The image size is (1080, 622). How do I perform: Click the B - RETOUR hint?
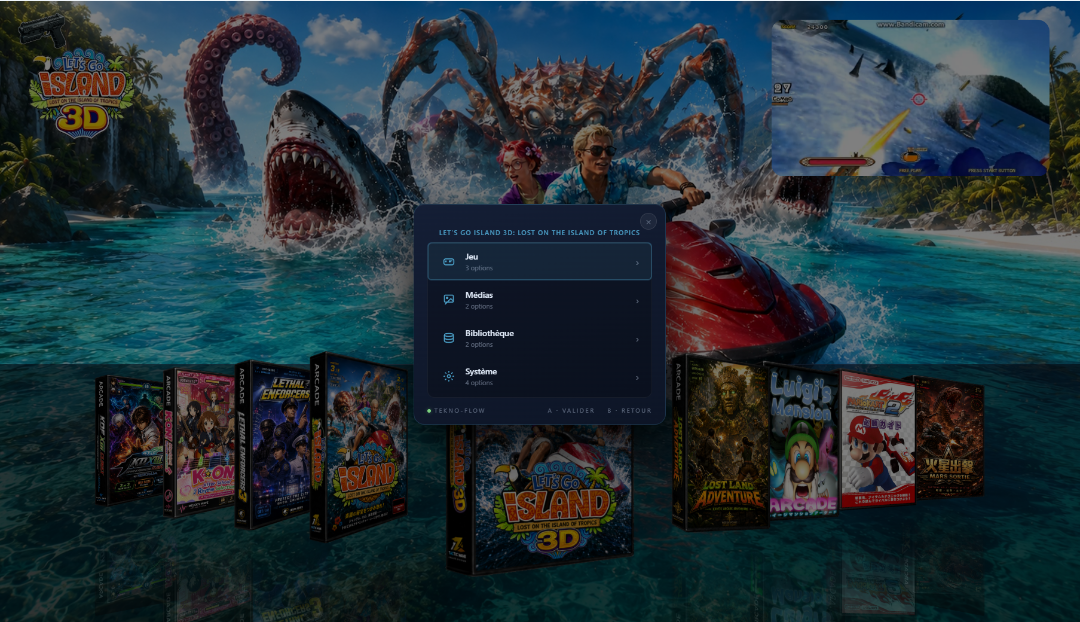[x=629, y=411]
